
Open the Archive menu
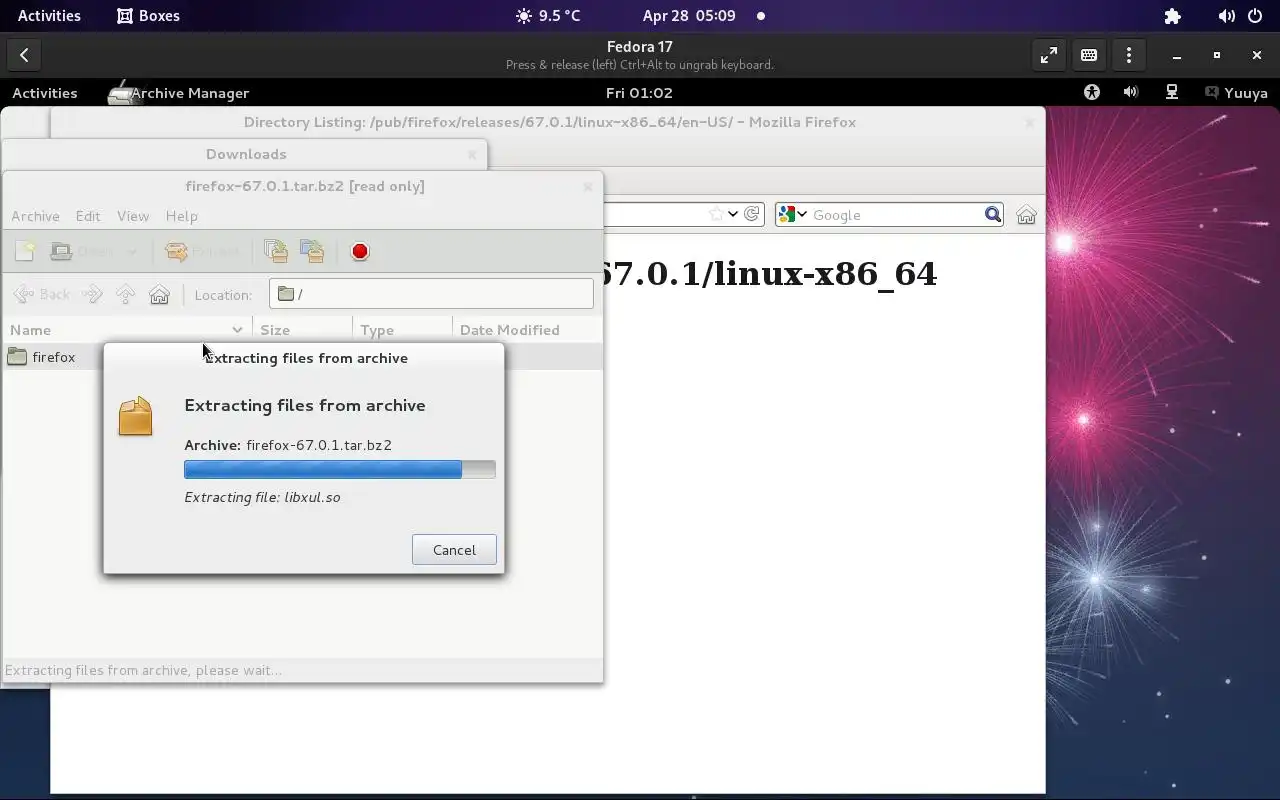tap(35, 216)
